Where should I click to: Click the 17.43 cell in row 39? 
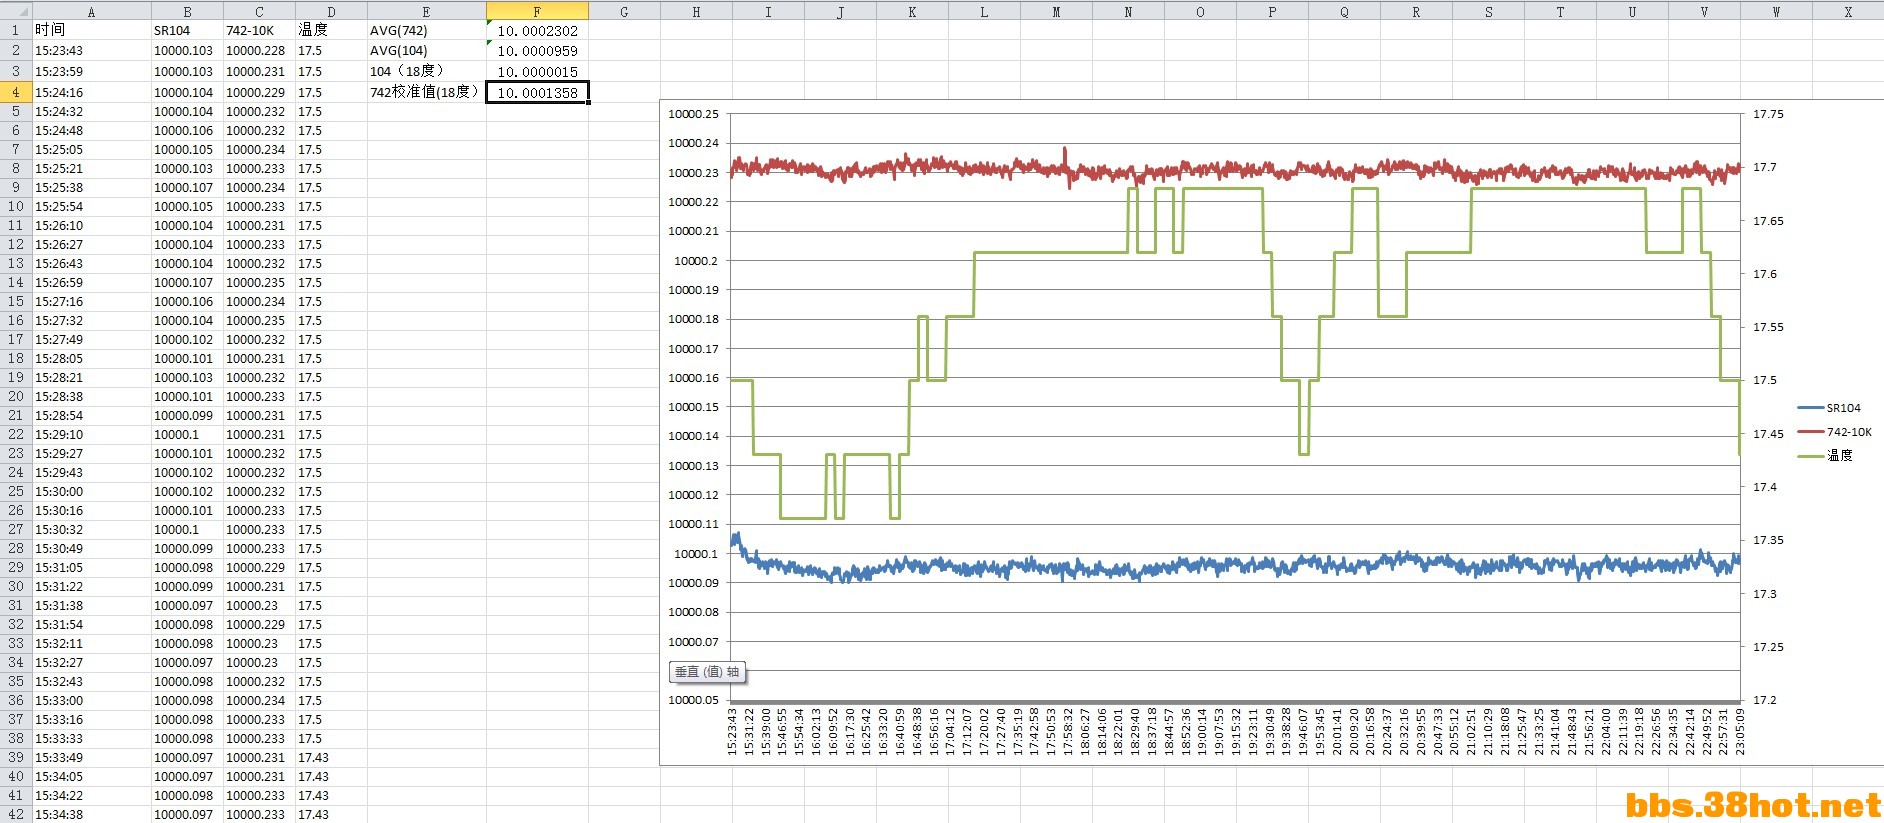point(331,757)
